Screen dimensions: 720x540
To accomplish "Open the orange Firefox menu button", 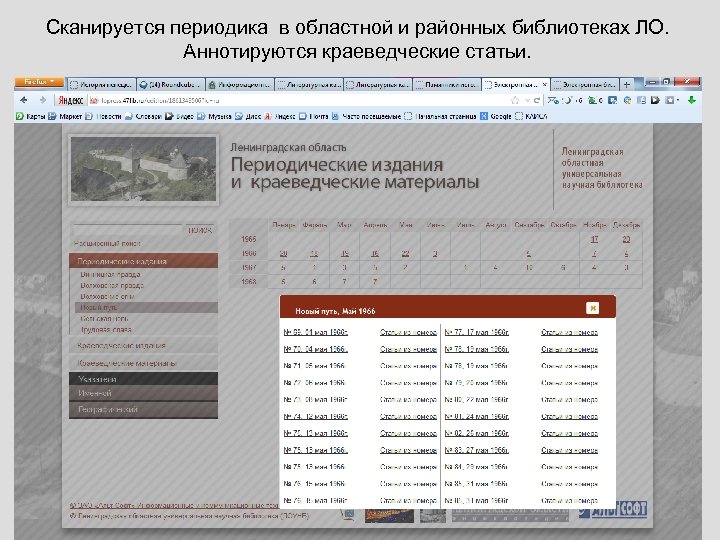I will tap(39, 82).
